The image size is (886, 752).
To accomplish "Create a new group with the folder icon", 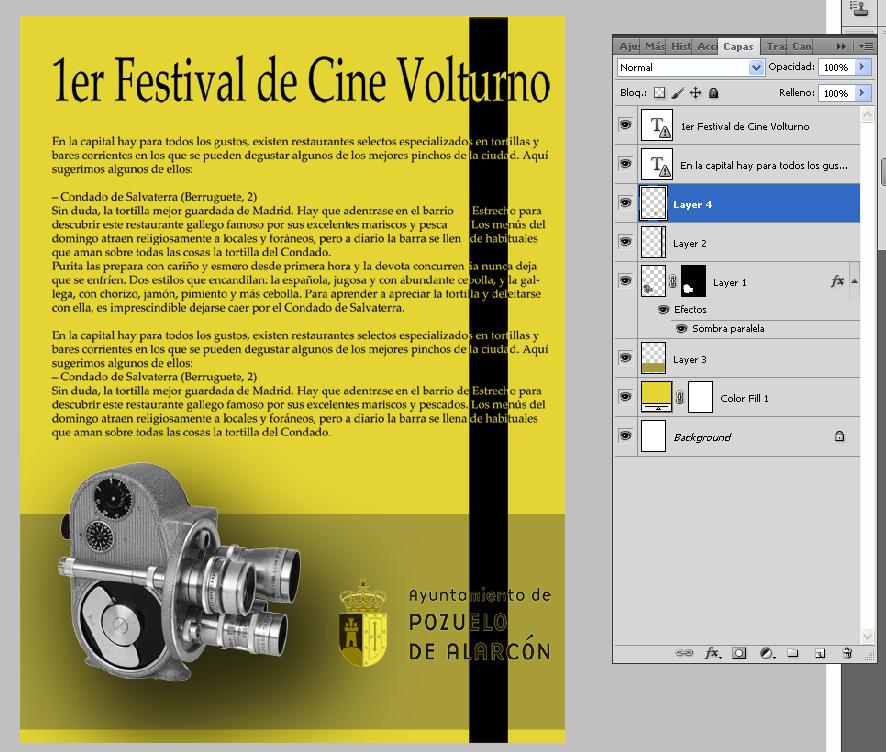I will pyautogui.click(x=792, y=653).
